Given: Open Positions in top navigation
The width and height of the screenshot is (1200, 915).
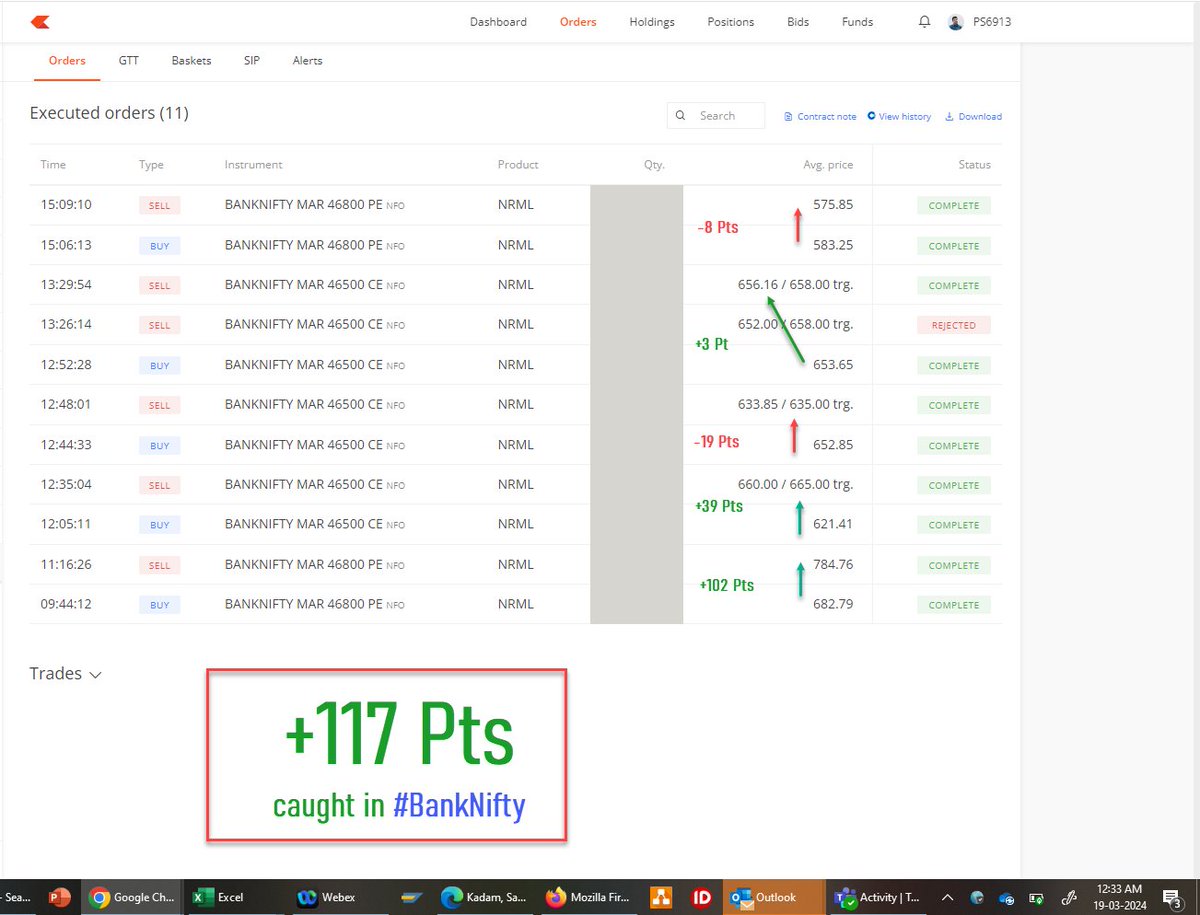Looking at the screenshot, I should tap(731, 22).
